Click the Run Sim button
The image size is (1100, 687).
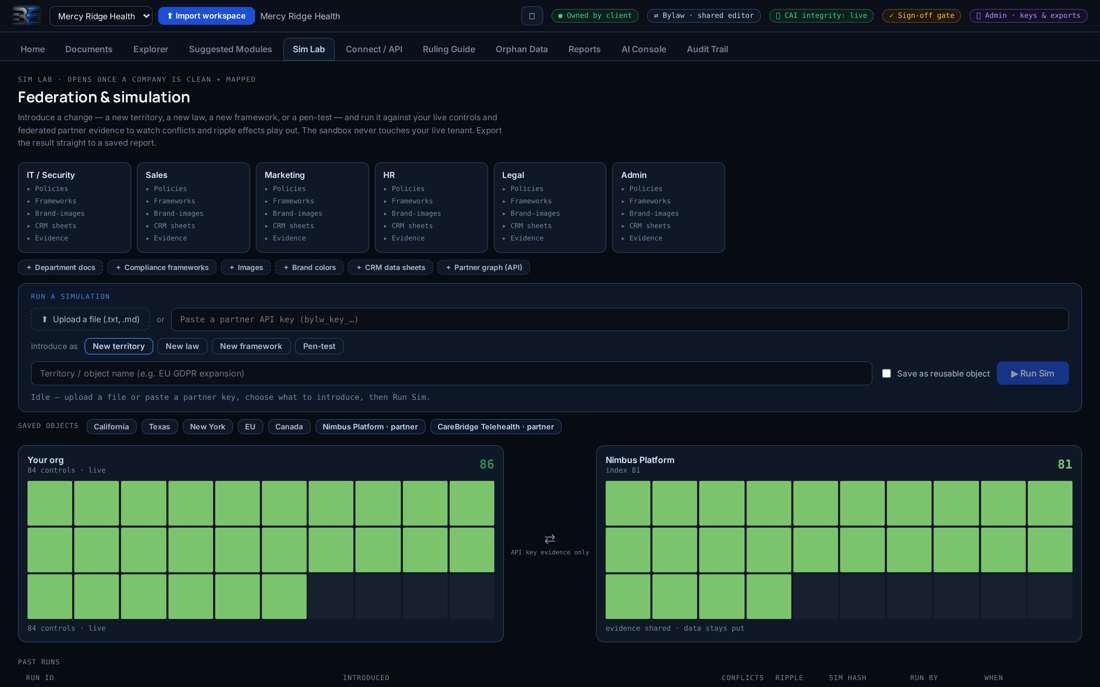pos(1032,373)
